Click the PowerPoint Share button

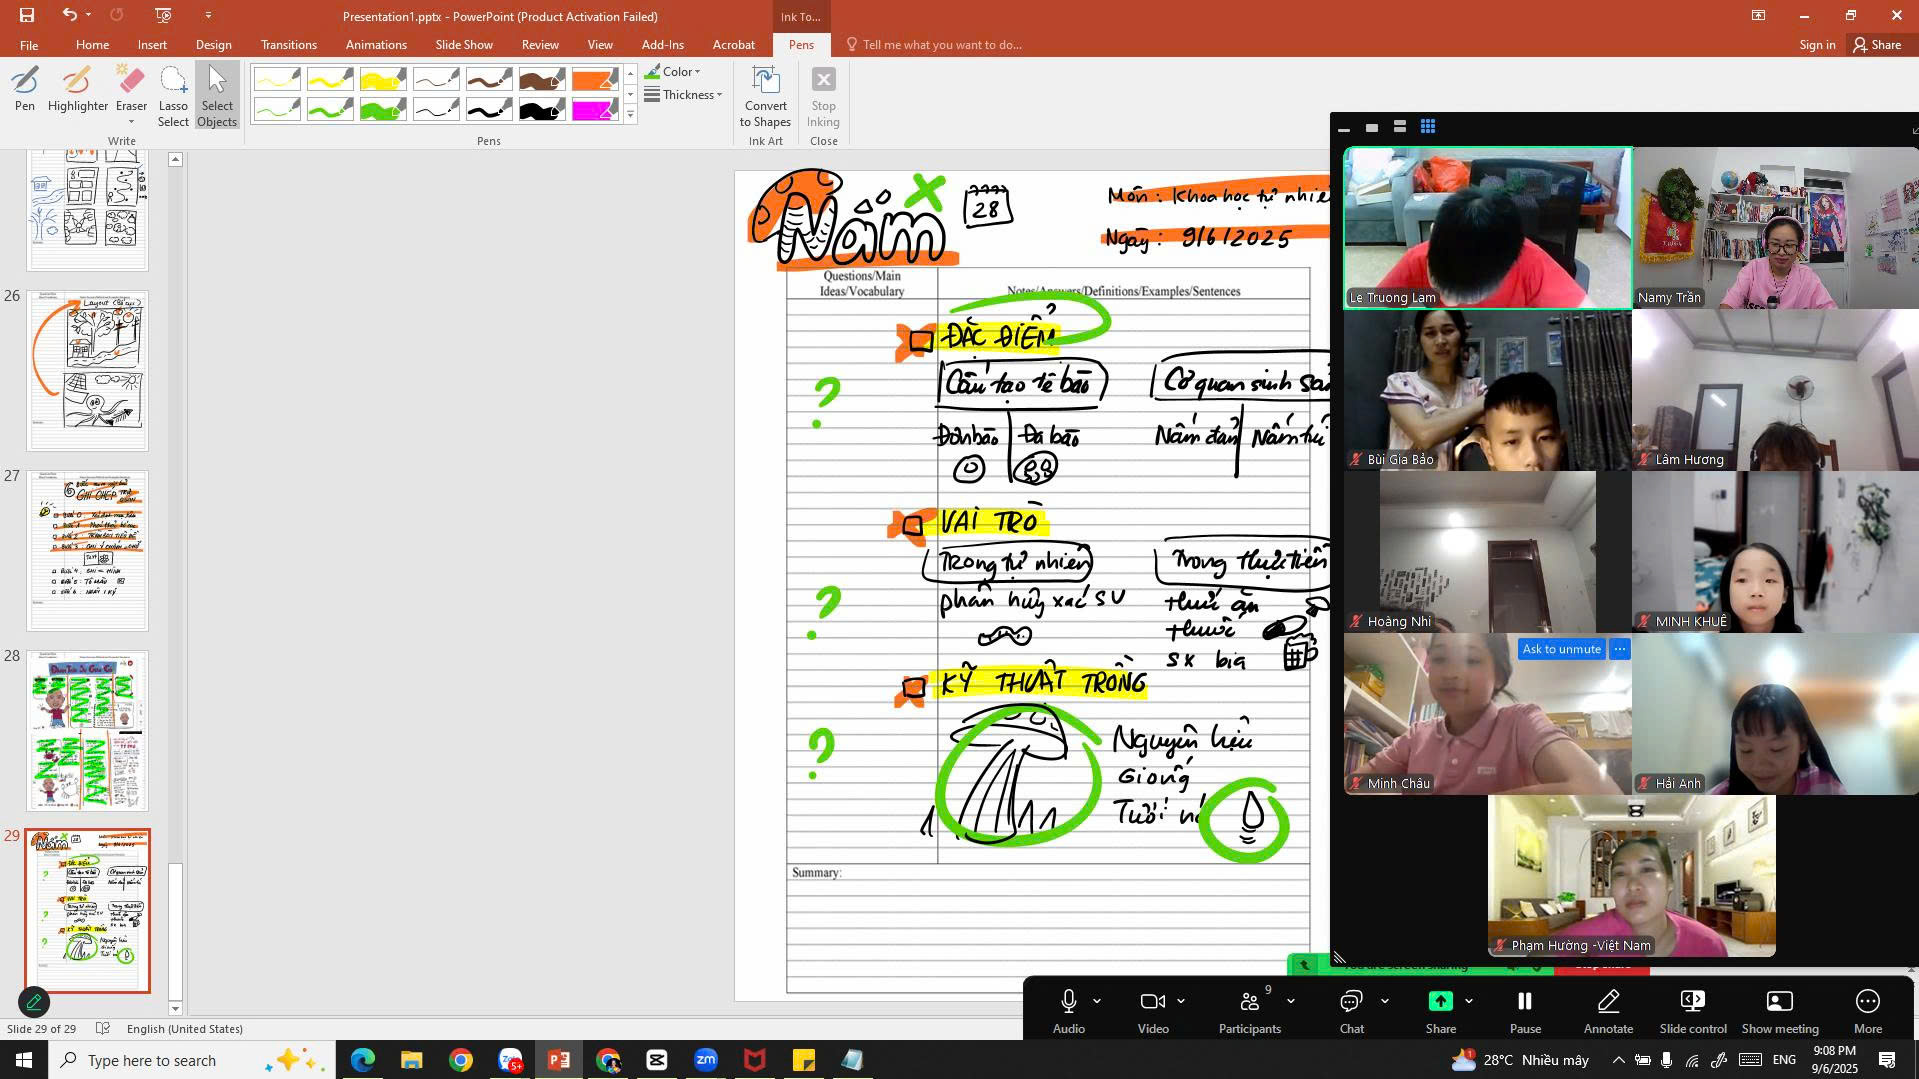pos(1877,45)
